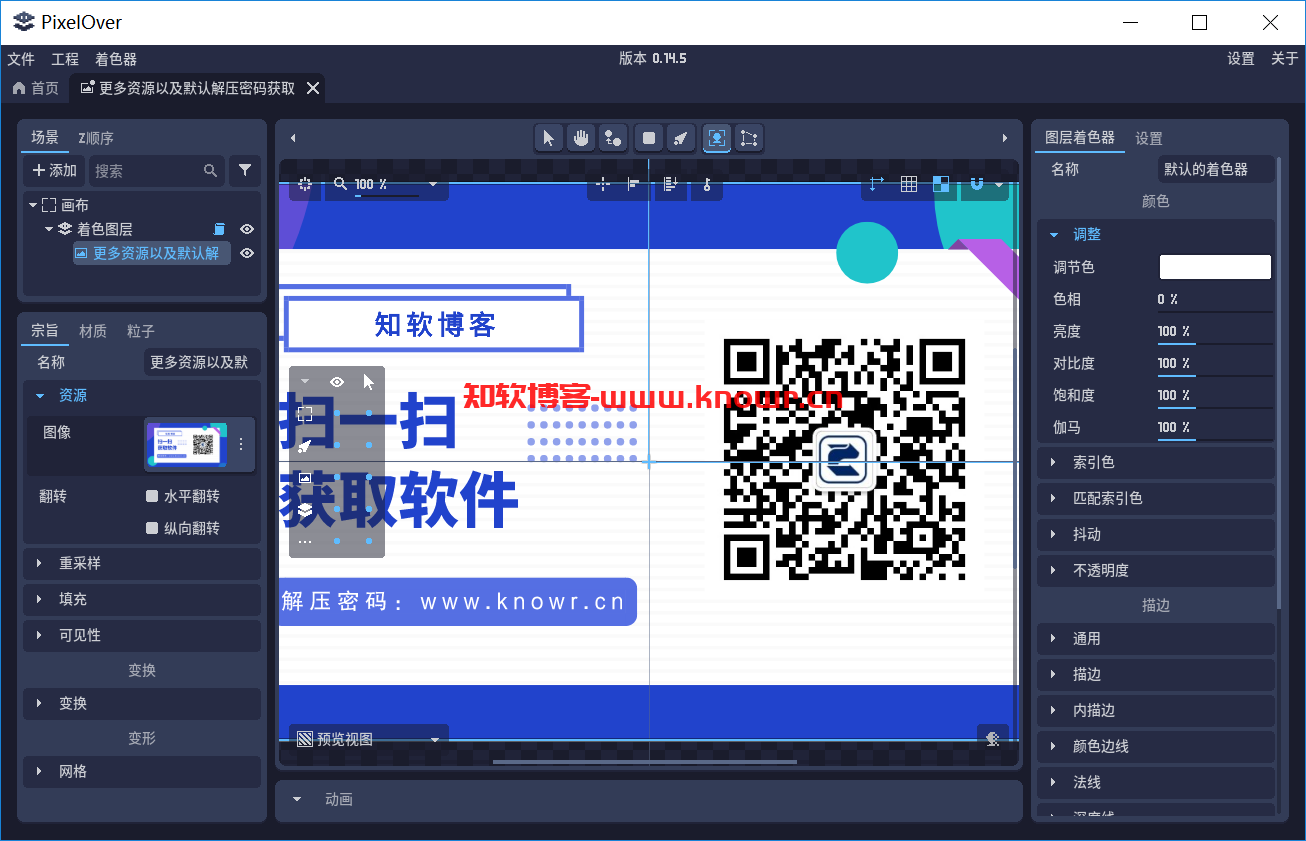
Task: Expand the 填充 section
Action: coord(141,599)
